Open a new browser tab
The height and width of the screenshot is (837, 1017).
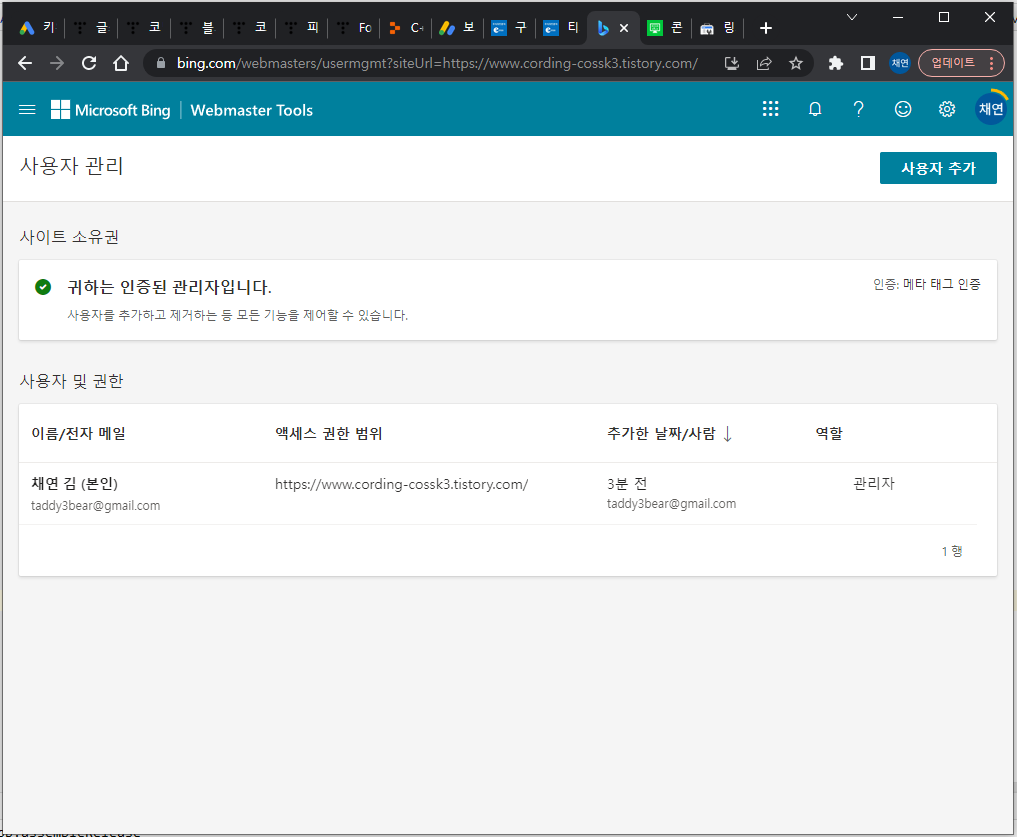point(765,28)
